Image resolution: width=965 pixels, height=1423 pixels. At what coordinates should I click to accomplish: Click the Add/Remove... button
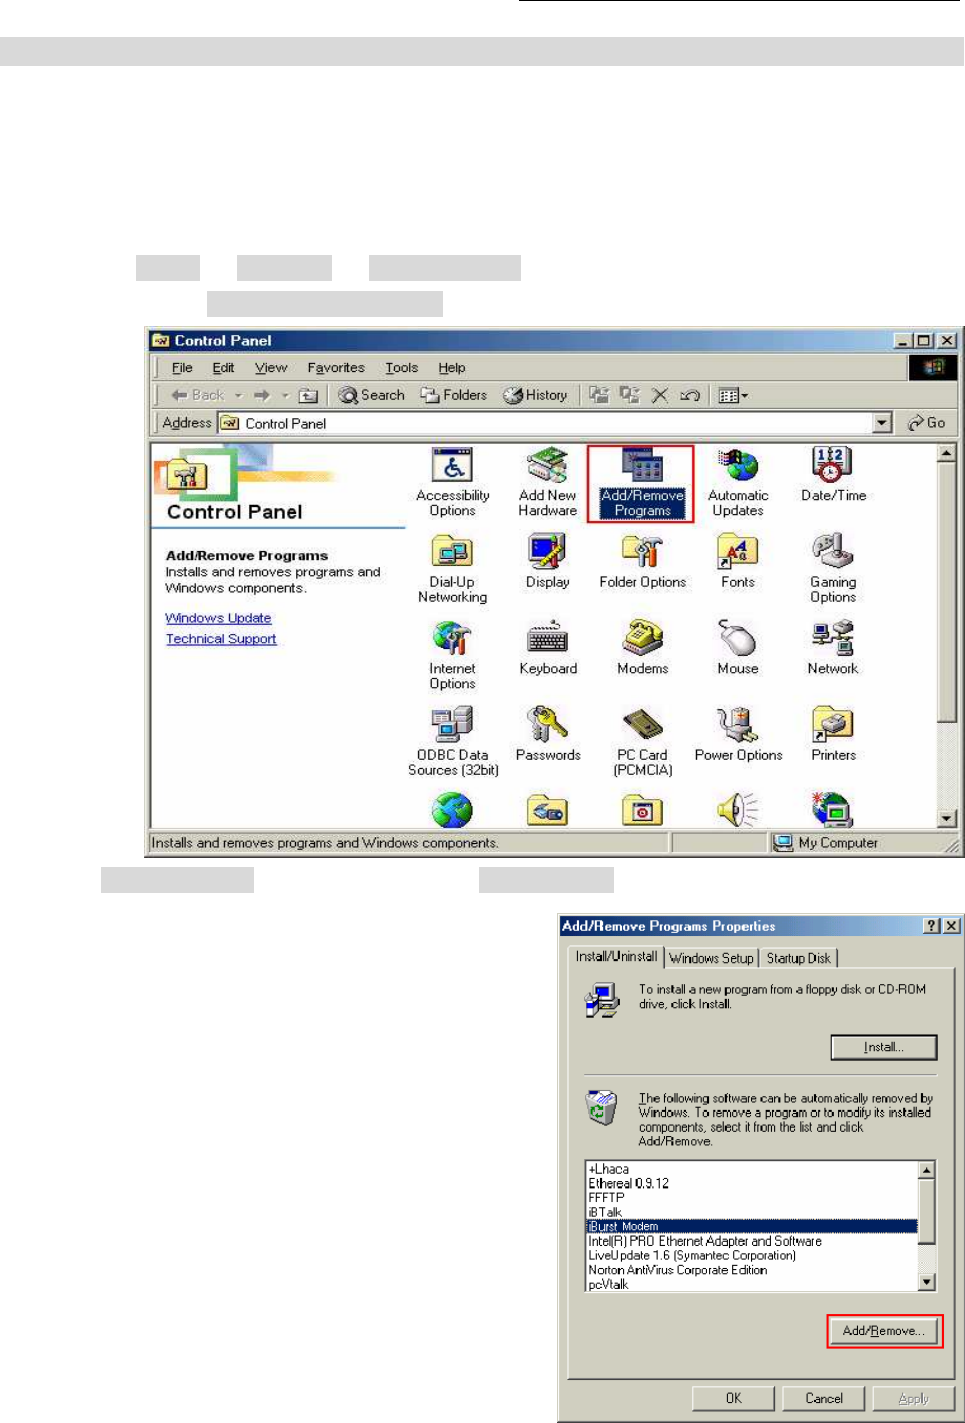tap(884, 1331)
